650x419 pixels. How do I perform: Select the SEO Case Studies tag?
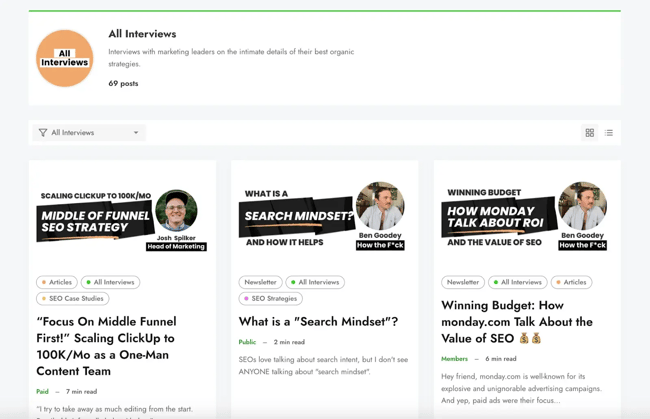coord(73,298)
